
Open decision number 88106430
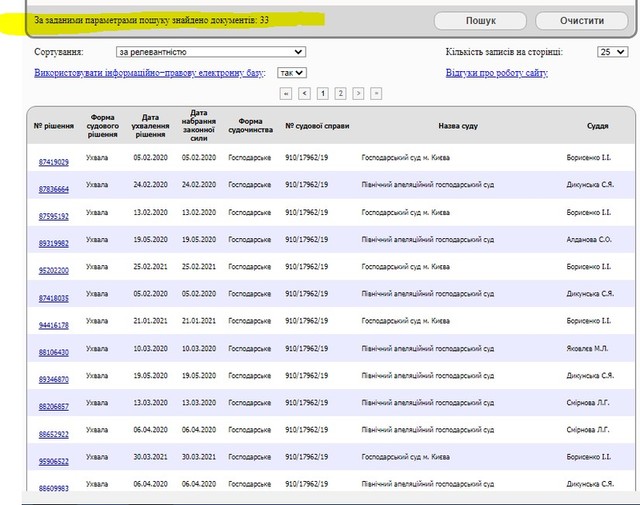point(53,352)
